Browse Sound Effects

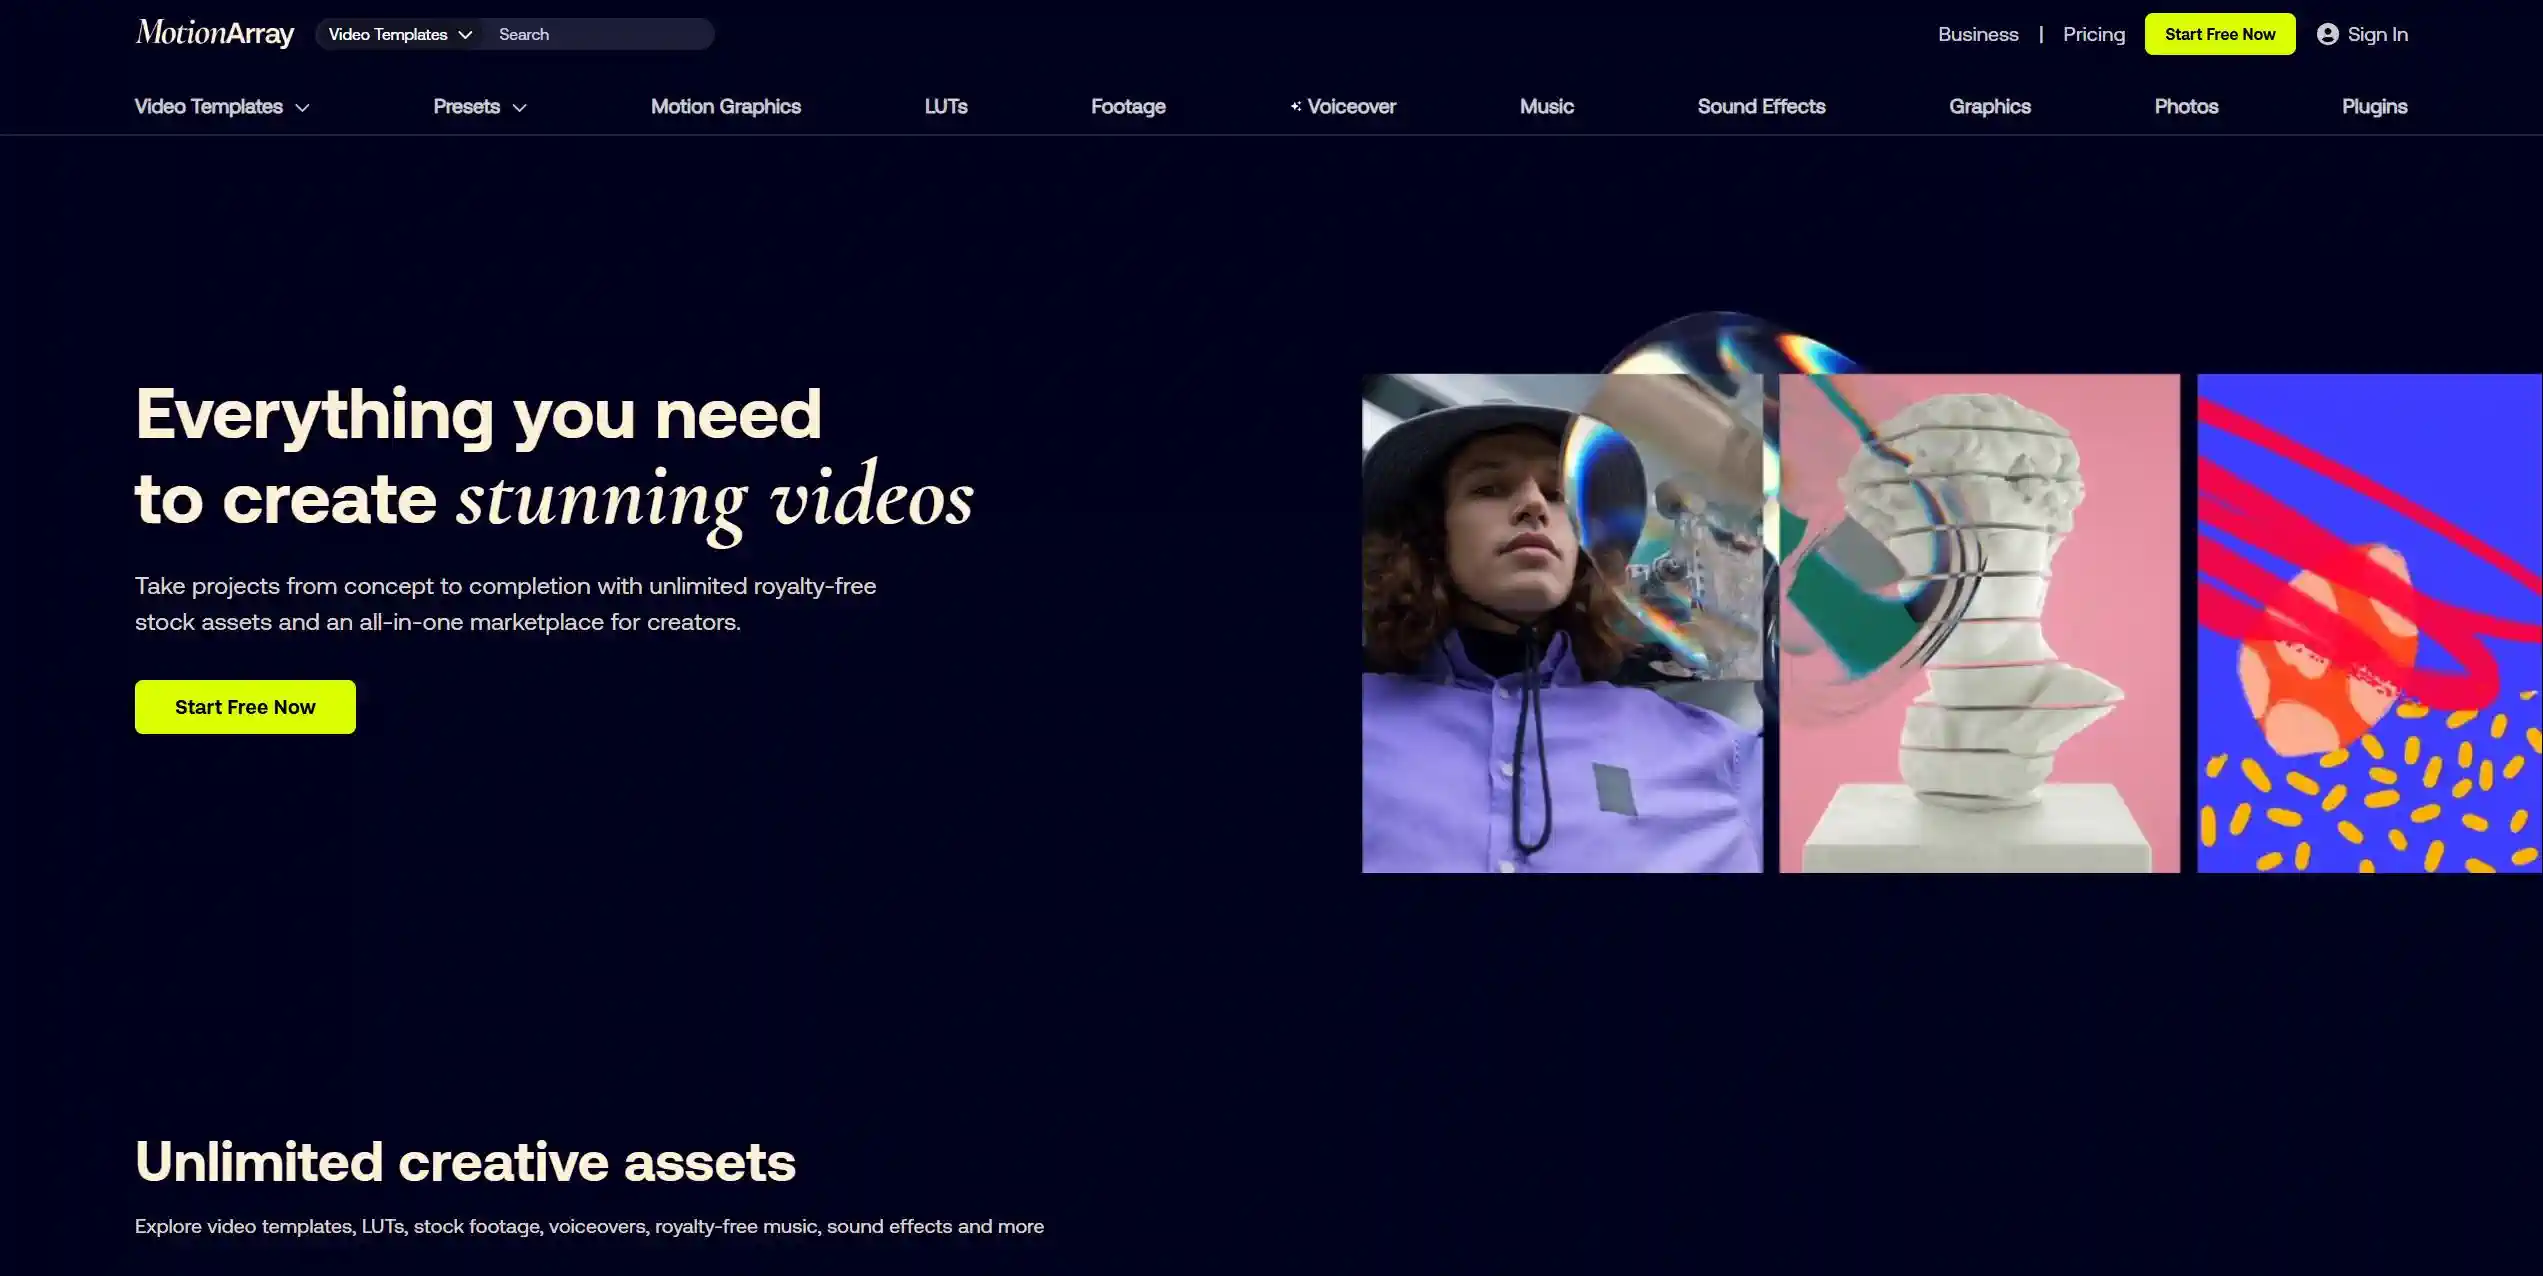1760,106
